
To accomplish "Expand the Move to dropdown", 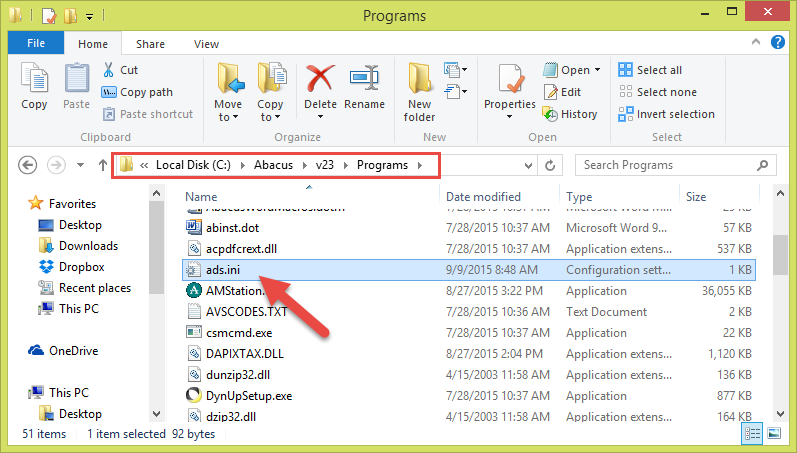I will (x=228, y=117).
